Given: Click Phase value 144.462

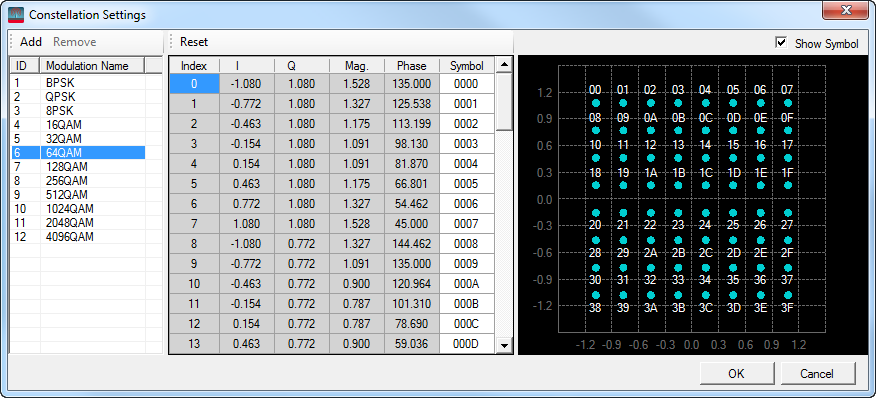Looking at the screenshot, I should 412,244.
